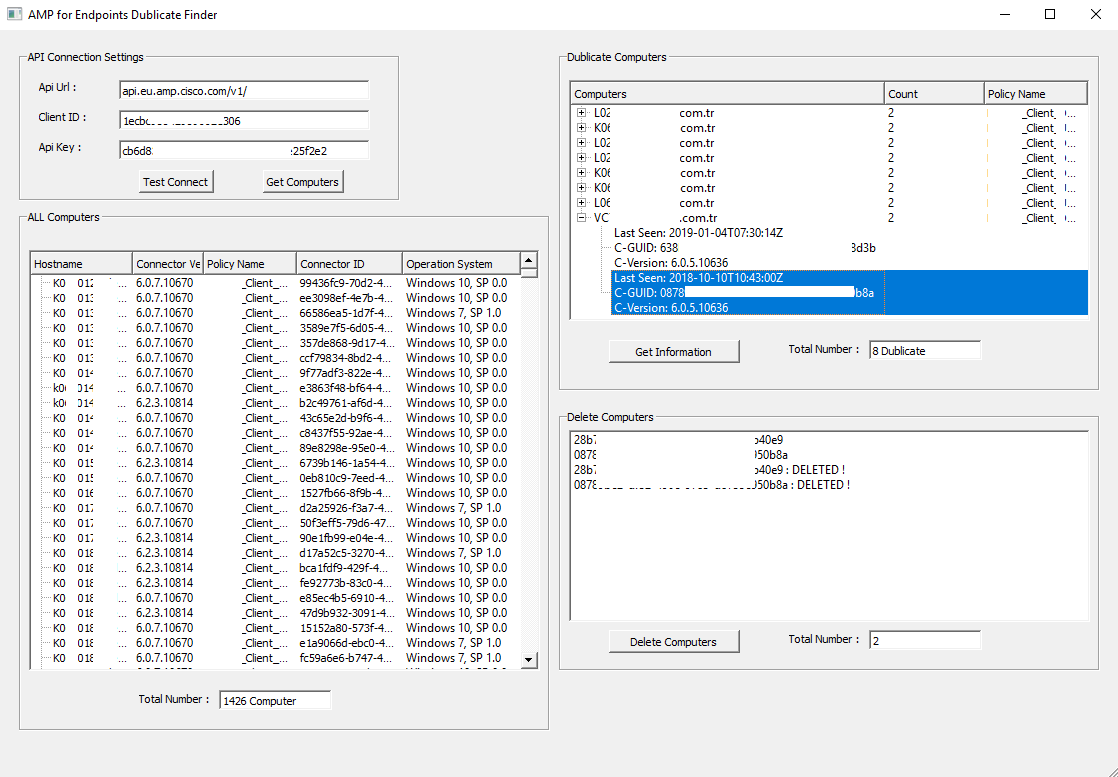Click the '1426 Computer' total number field
This screenshot has height=777, width=1118.
coord(275,701)
